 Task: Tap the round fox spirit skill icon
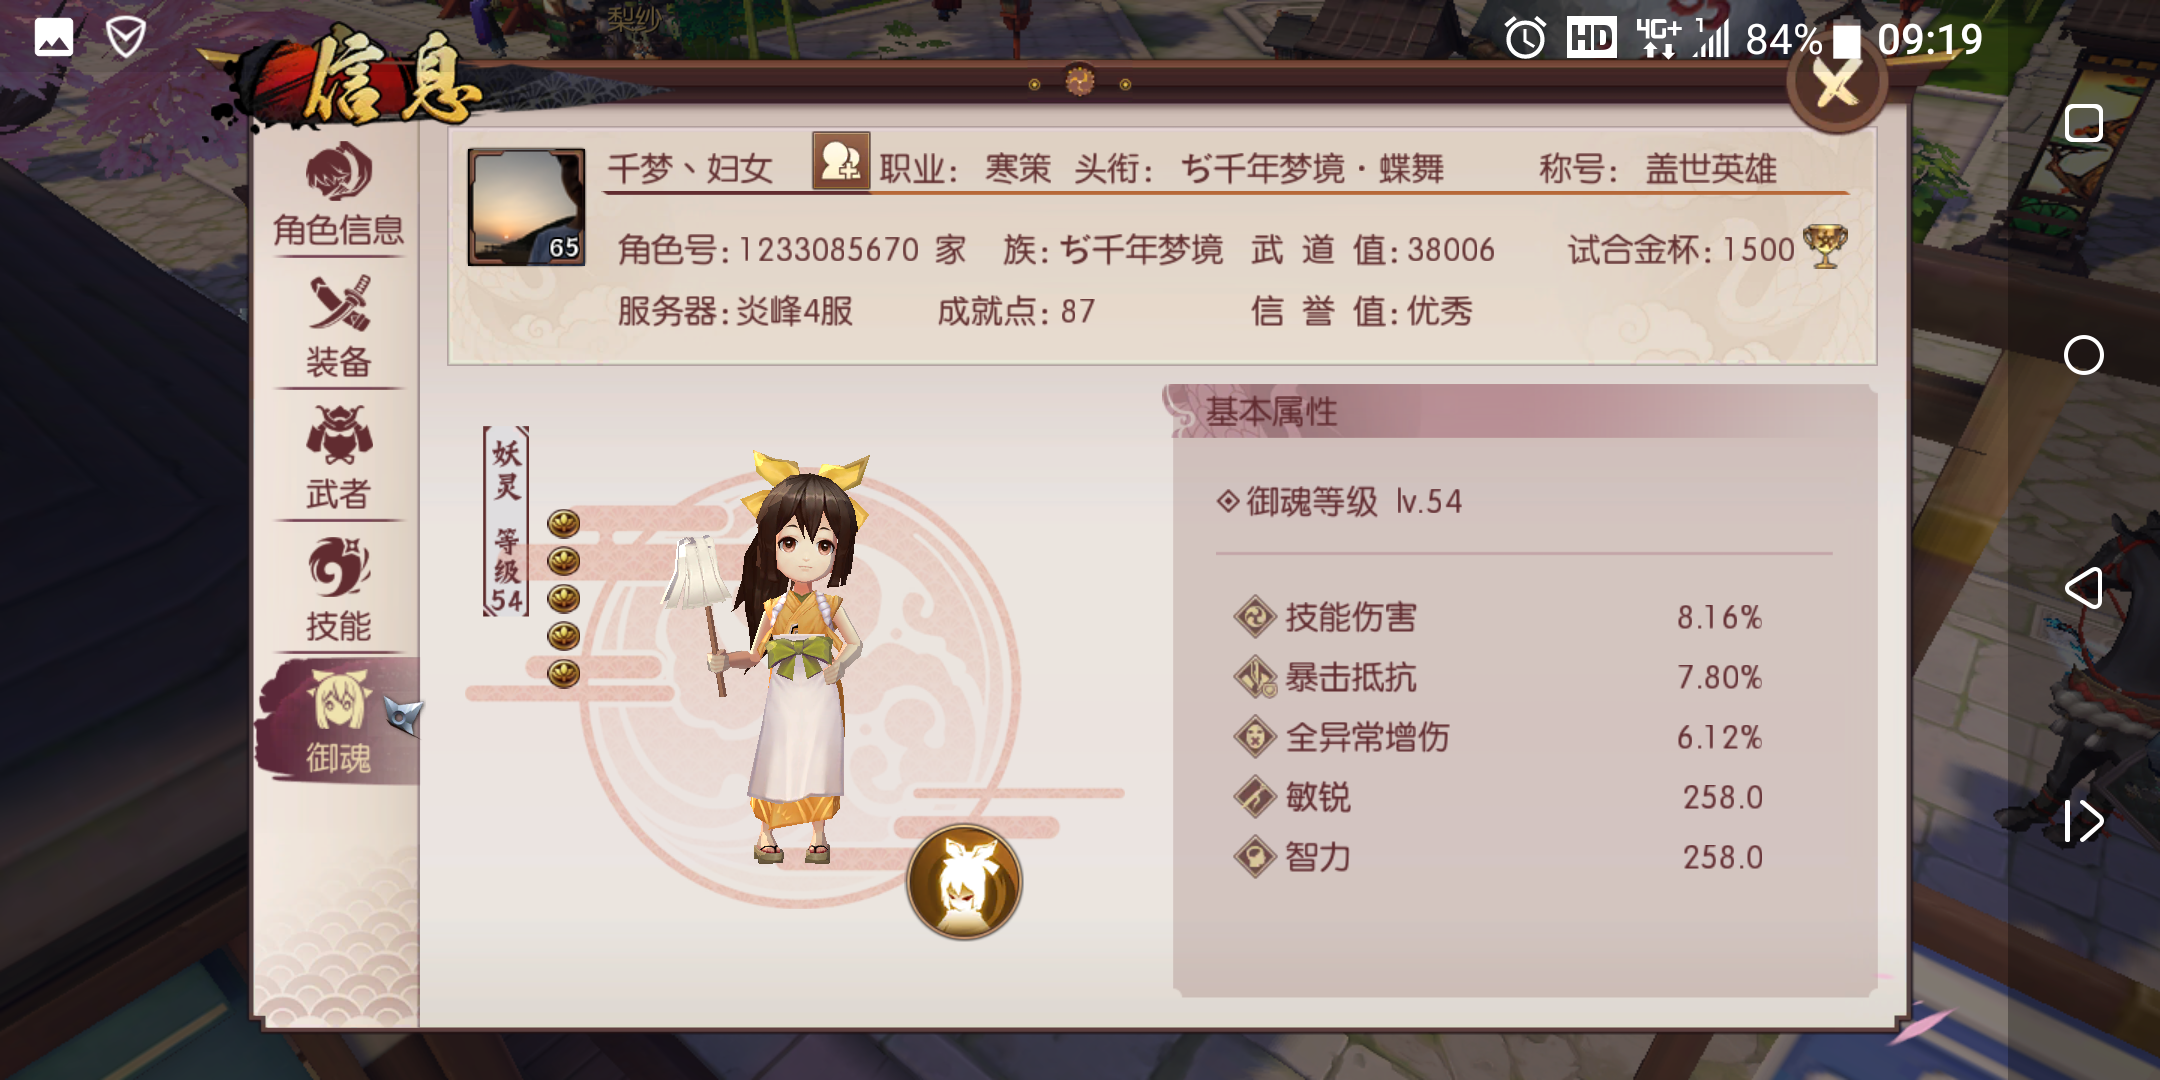964,882
